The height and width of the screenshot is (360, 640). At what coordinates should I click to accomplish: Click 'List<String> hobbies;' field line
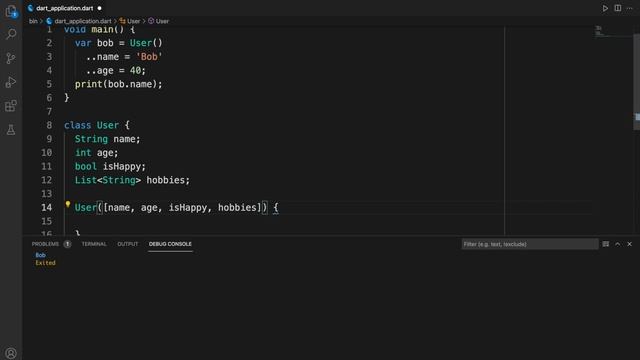click(132, 180)
